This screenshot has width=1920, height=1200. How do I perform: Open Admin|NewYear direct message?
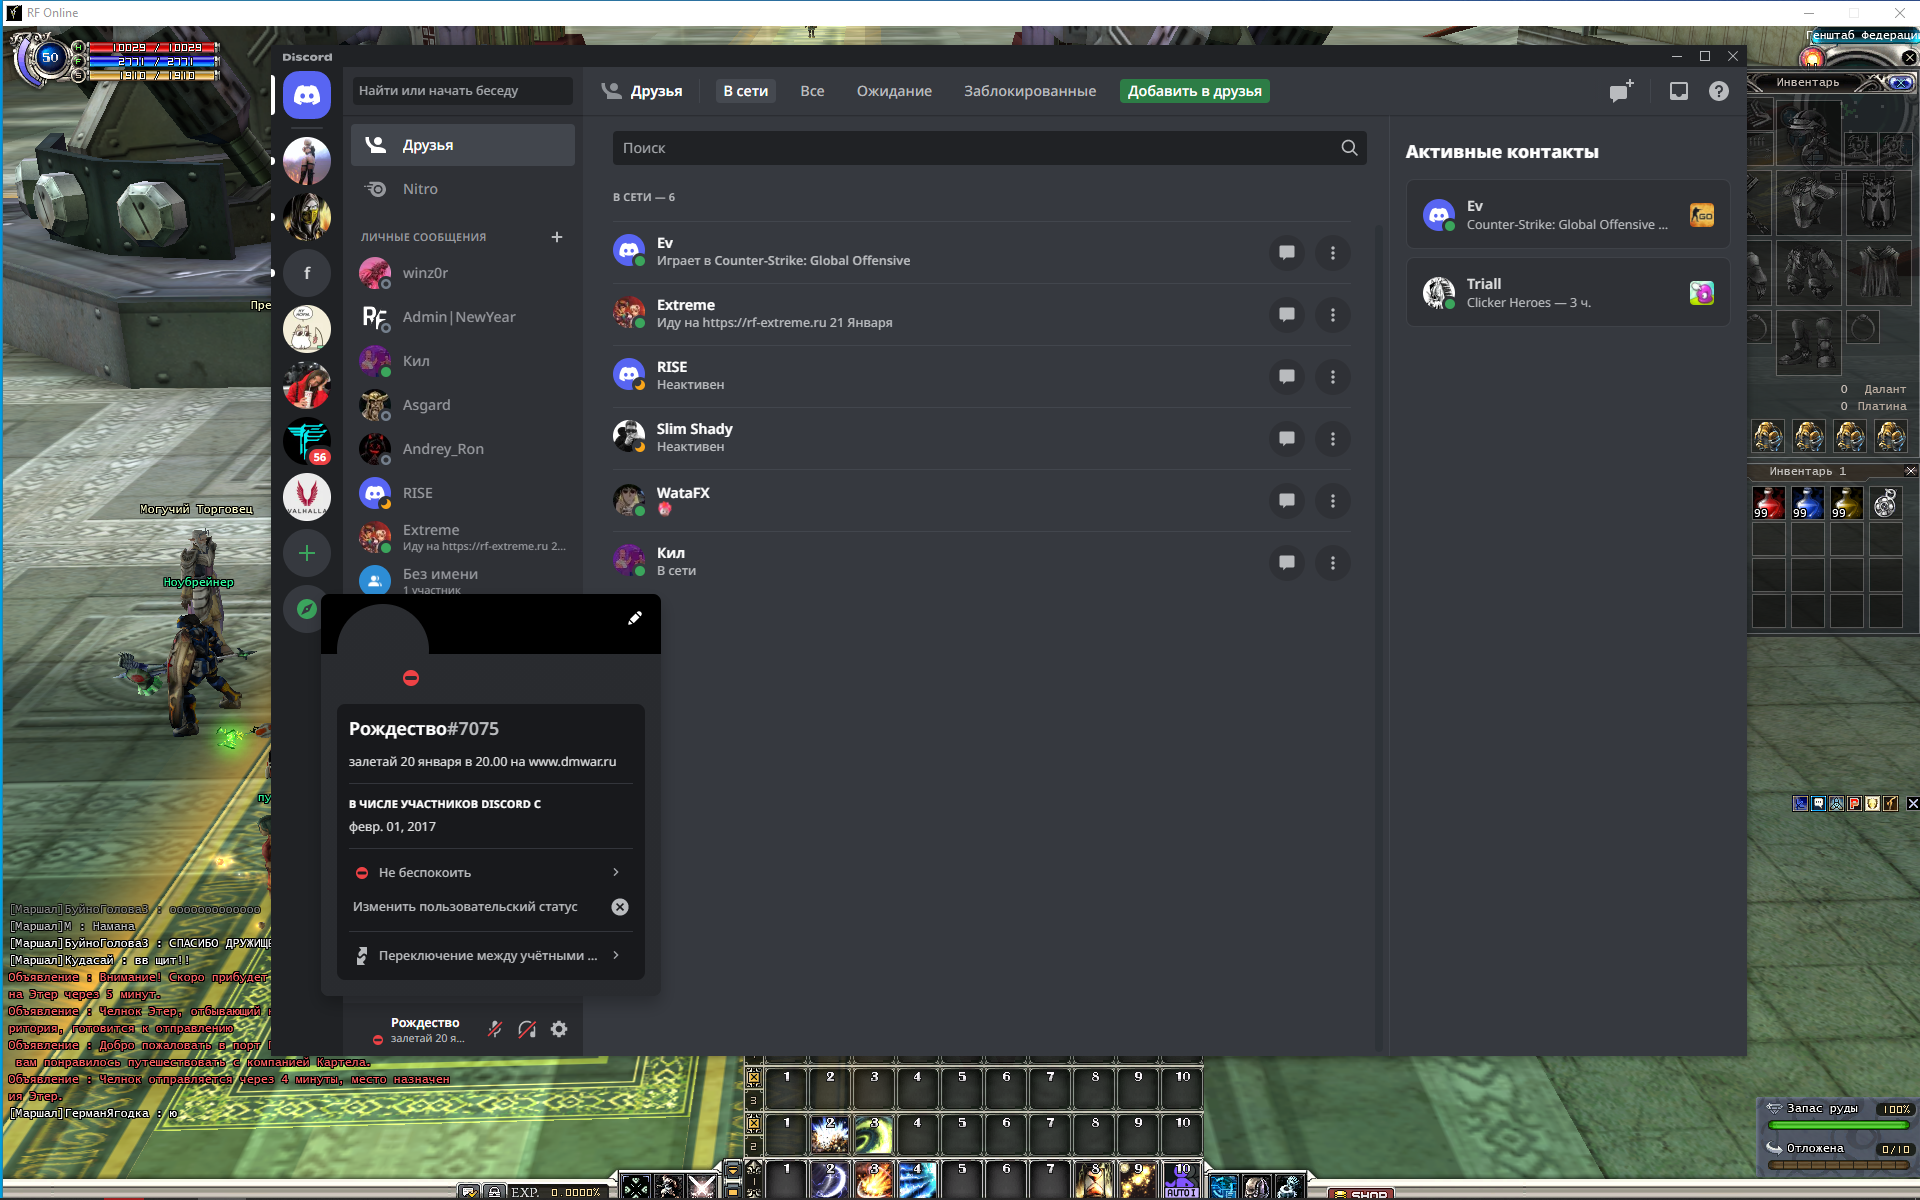point(463,317)
